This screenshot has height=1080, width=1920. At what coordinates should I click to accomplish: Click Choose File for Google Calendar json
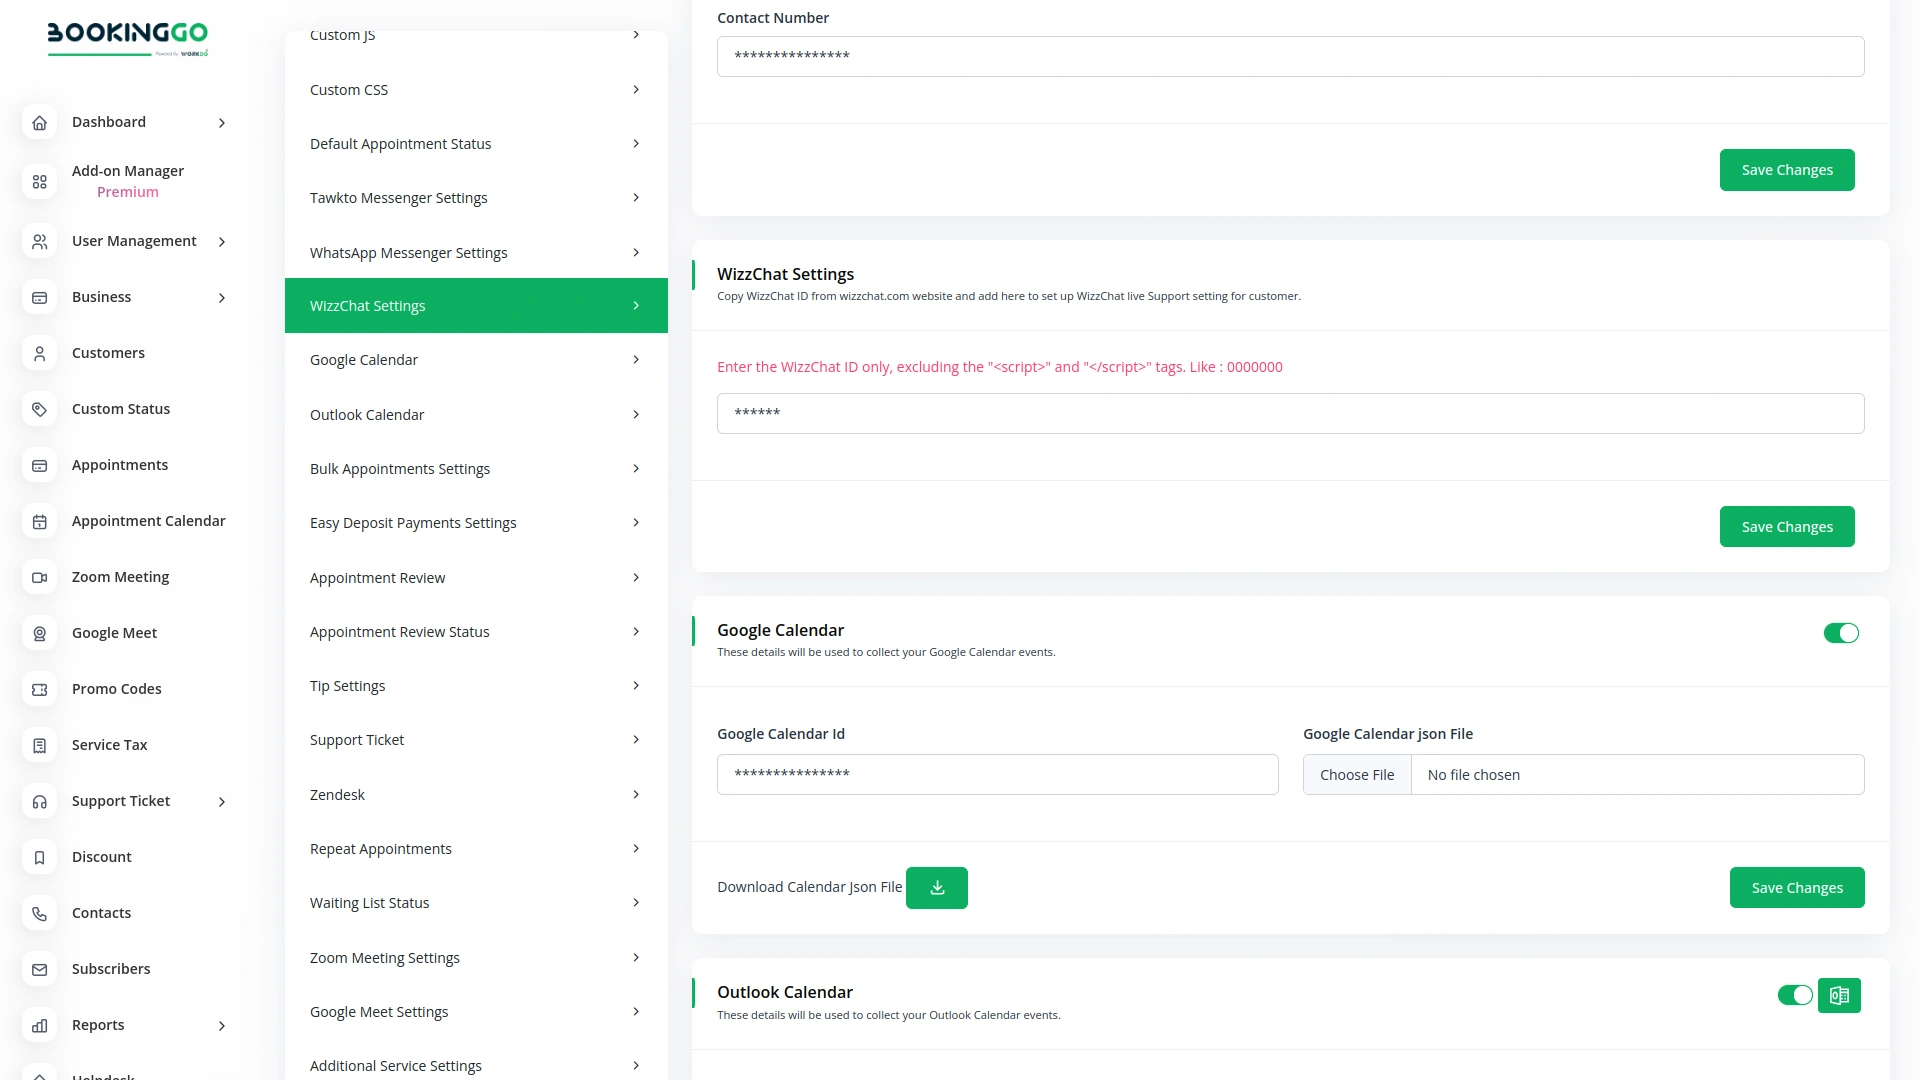pyautogui.click(x=1357, y=775)
